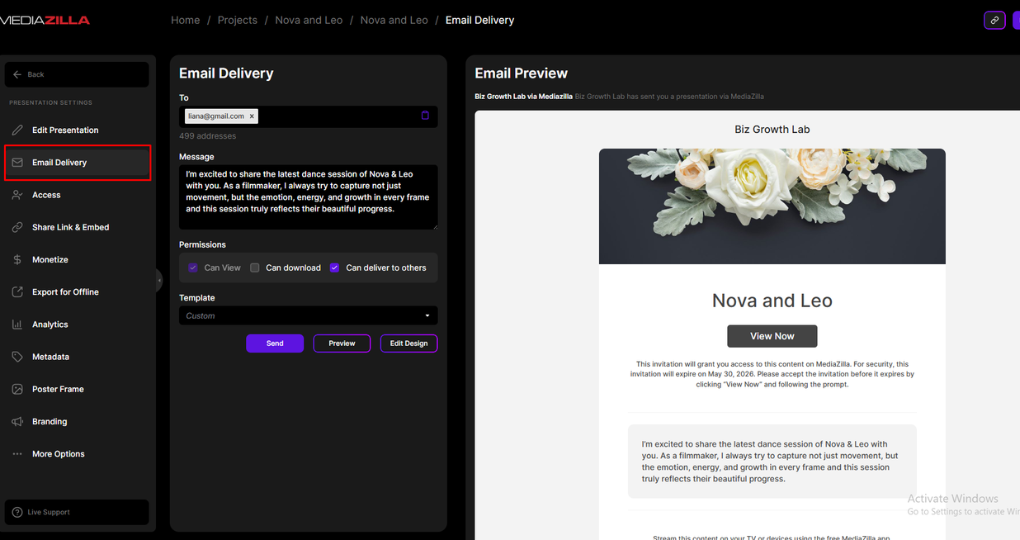Open the Template dropdown showing Custom
This screenshot has height=540, width=1020.
(308, 316)
